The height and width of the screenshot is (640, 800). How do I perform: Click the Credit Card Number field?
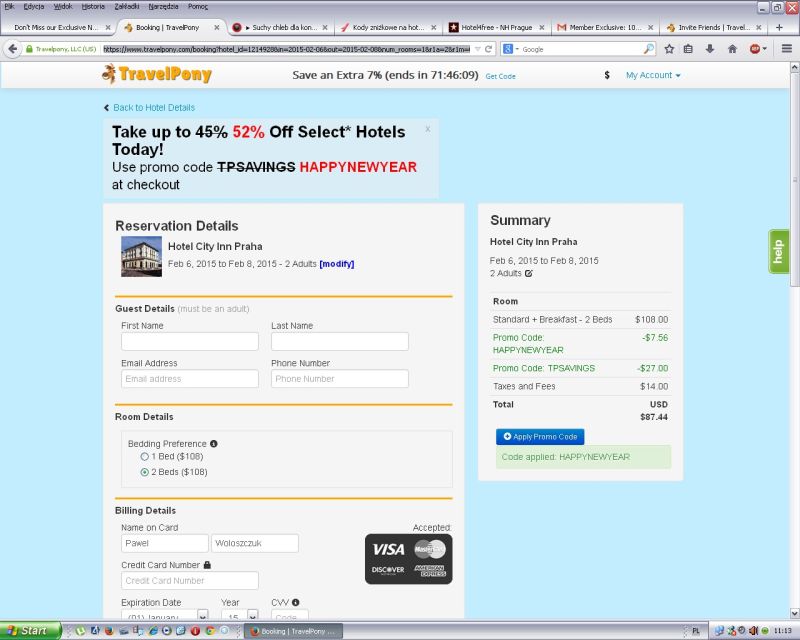click(190, 581)
